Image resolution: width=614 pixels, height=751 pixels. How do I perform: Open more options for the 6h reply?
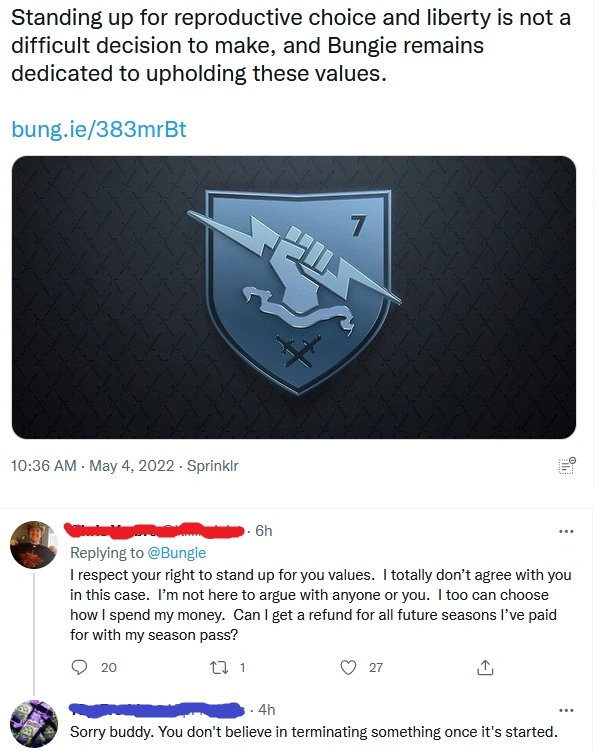566,531
